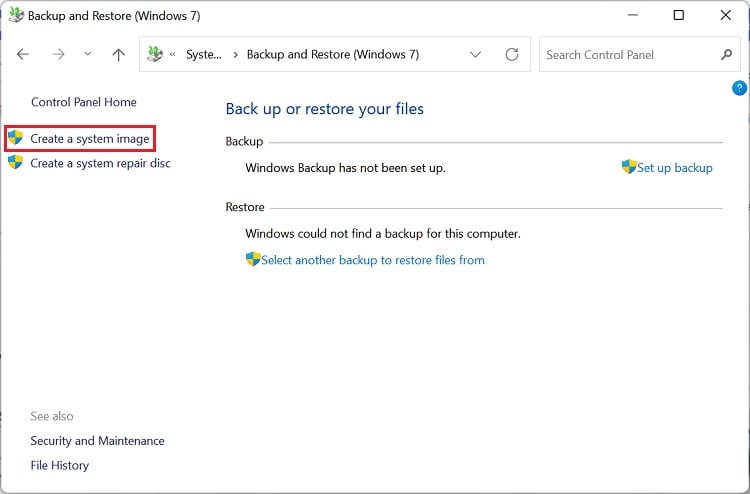This screenshot has height=494, width=750.
Task: Click the Back navigation arrow
Action: point(23,55)
